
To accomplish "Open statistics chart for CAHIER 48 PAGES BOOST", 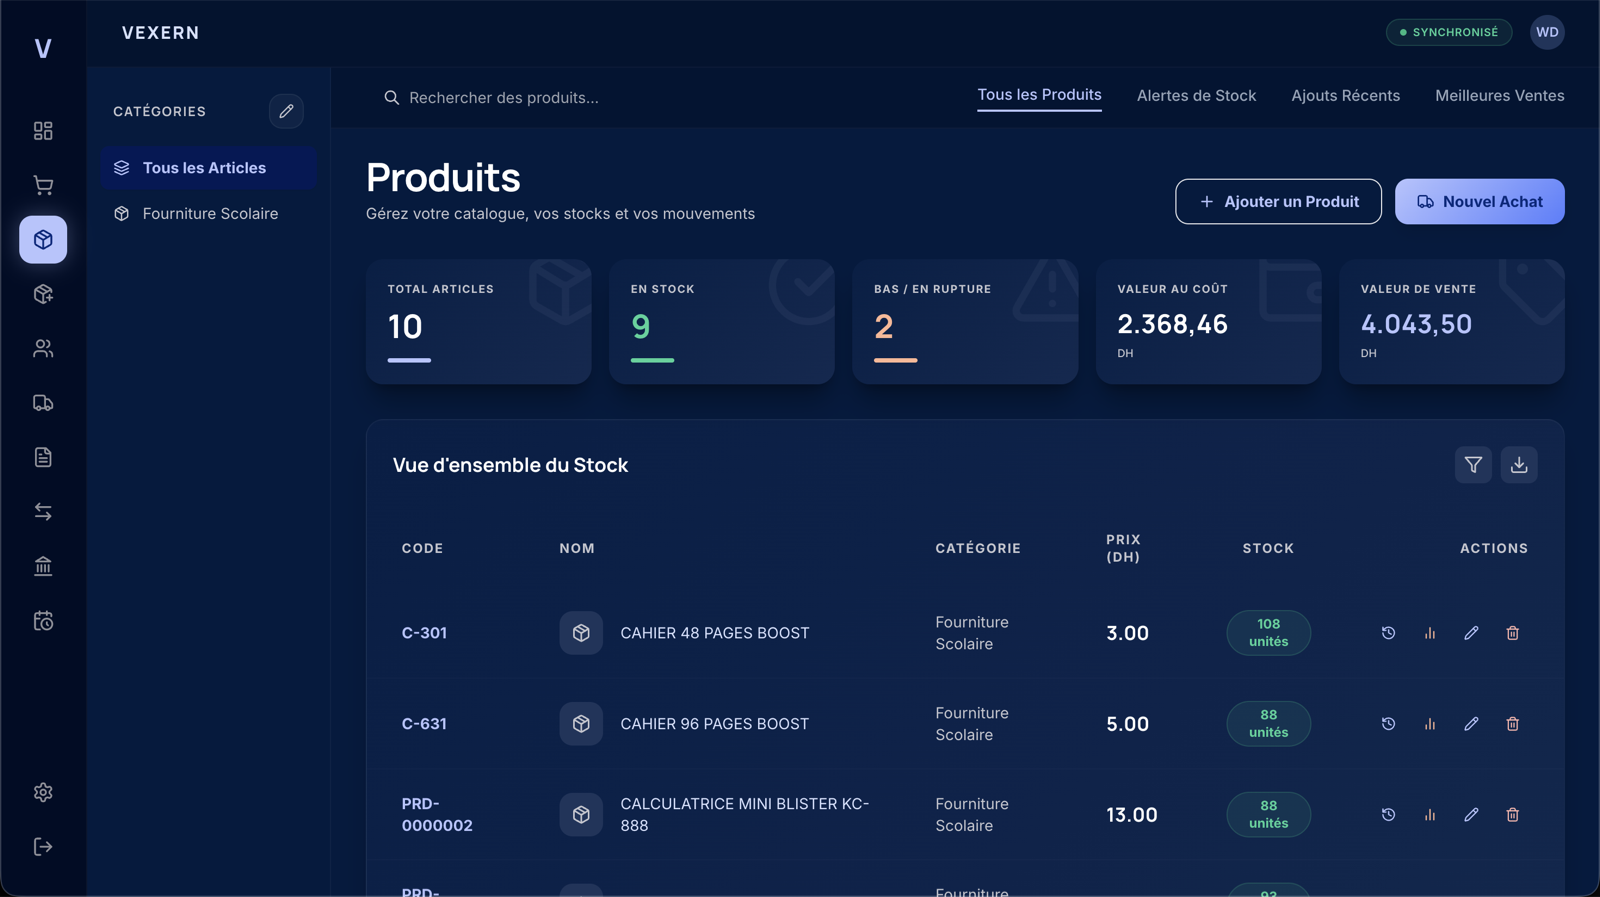I will tap(1430, 633).
